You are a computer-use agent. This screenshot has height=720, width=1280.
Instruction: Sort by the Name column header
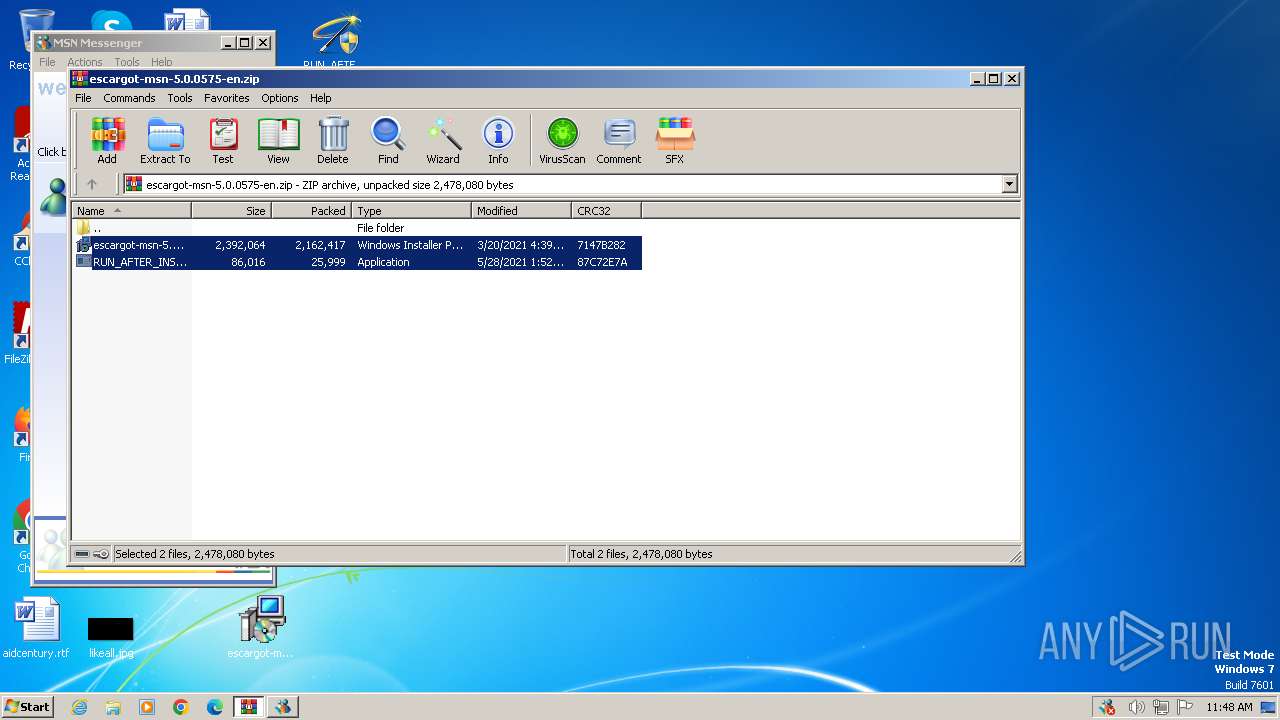click(x=131, y=211)
